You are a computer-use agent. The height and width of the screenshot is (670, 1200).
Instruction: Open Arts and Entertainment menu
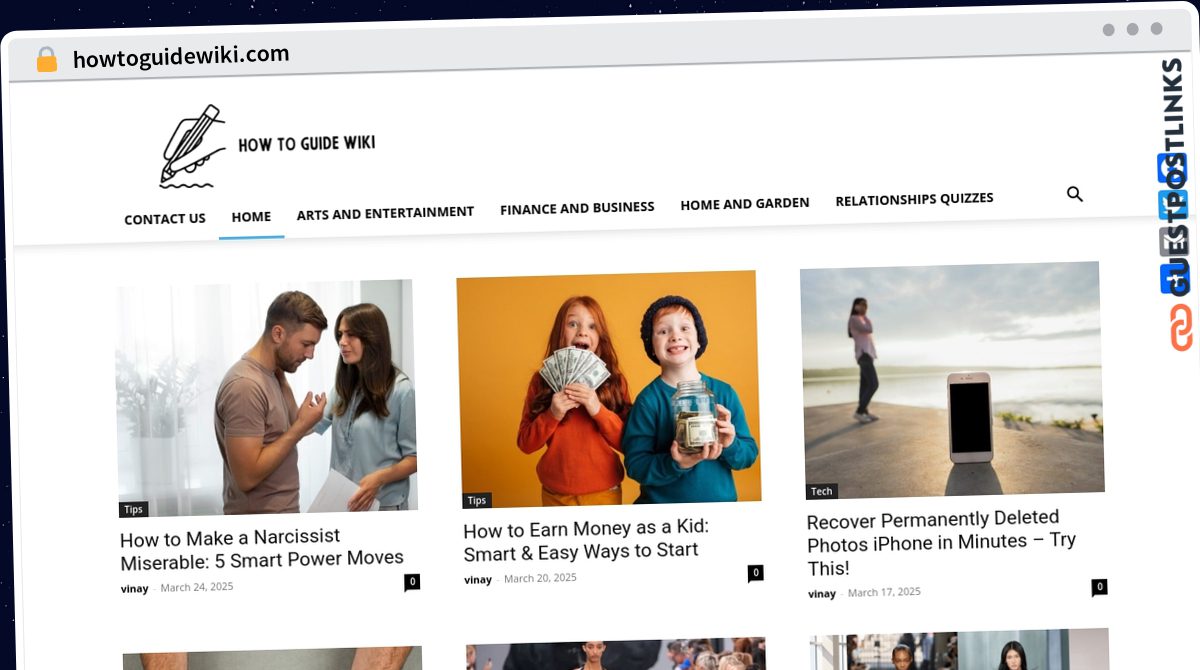pos(385,212)
